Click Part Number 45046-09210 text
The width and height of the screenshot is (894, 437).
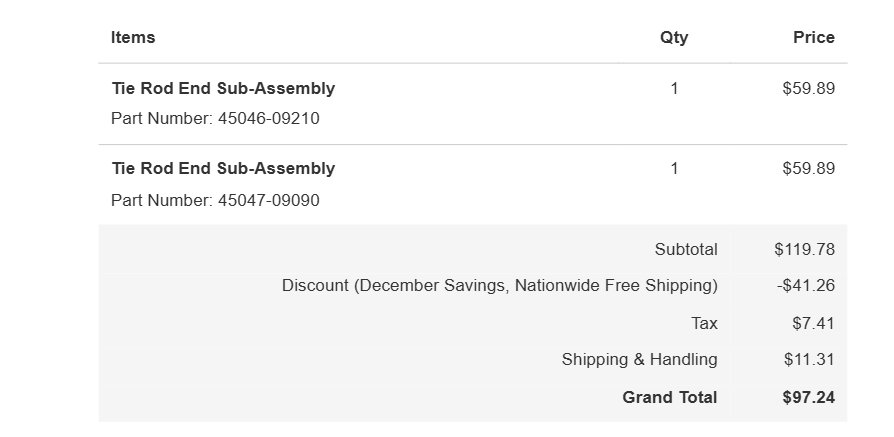[x=215, y=119]
